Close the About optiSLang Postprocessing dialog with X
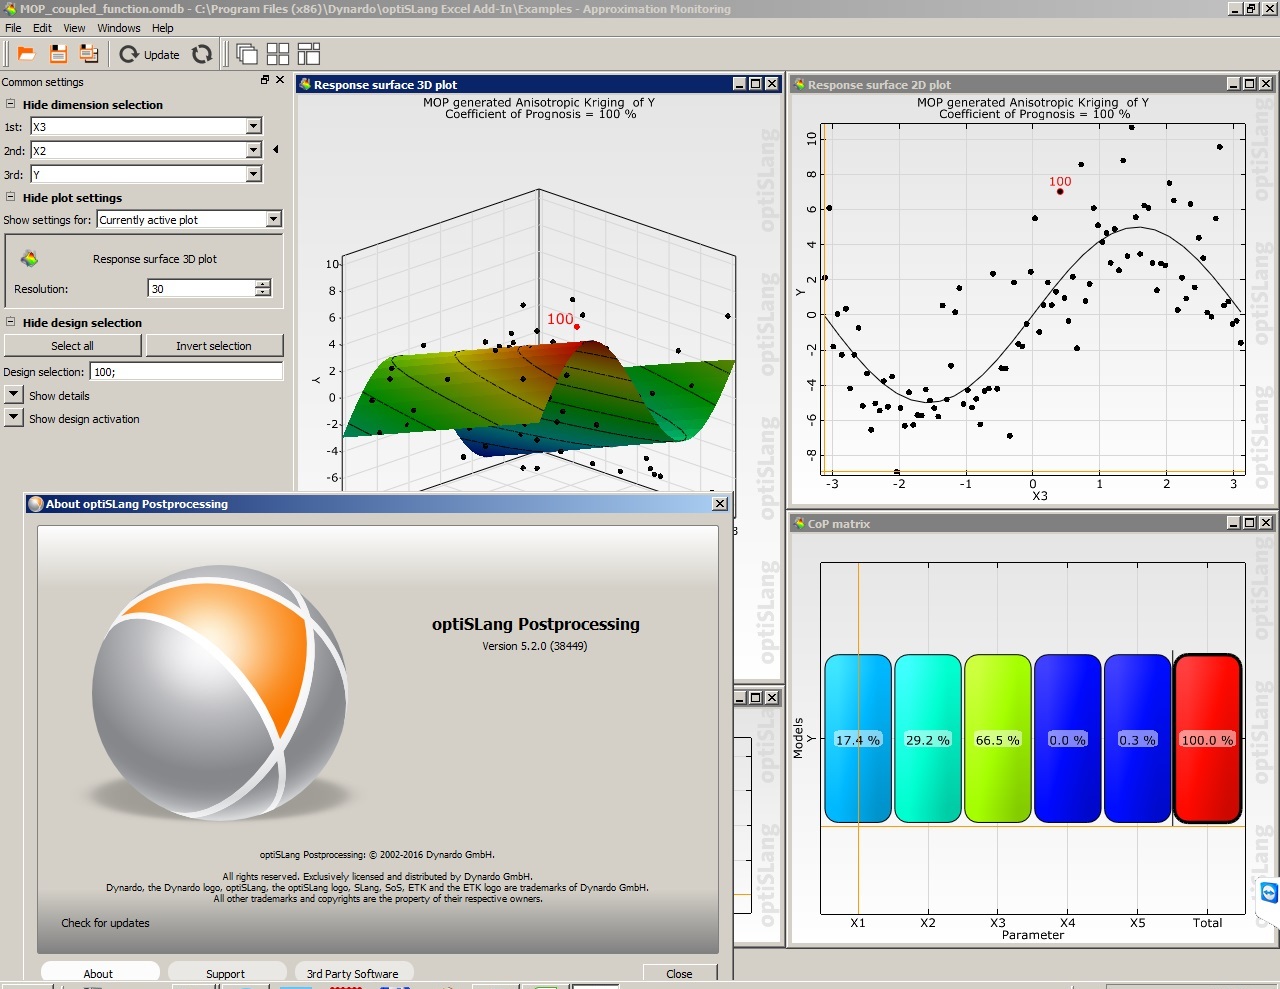The image size is (1280, 989). (x=720, y=504)
